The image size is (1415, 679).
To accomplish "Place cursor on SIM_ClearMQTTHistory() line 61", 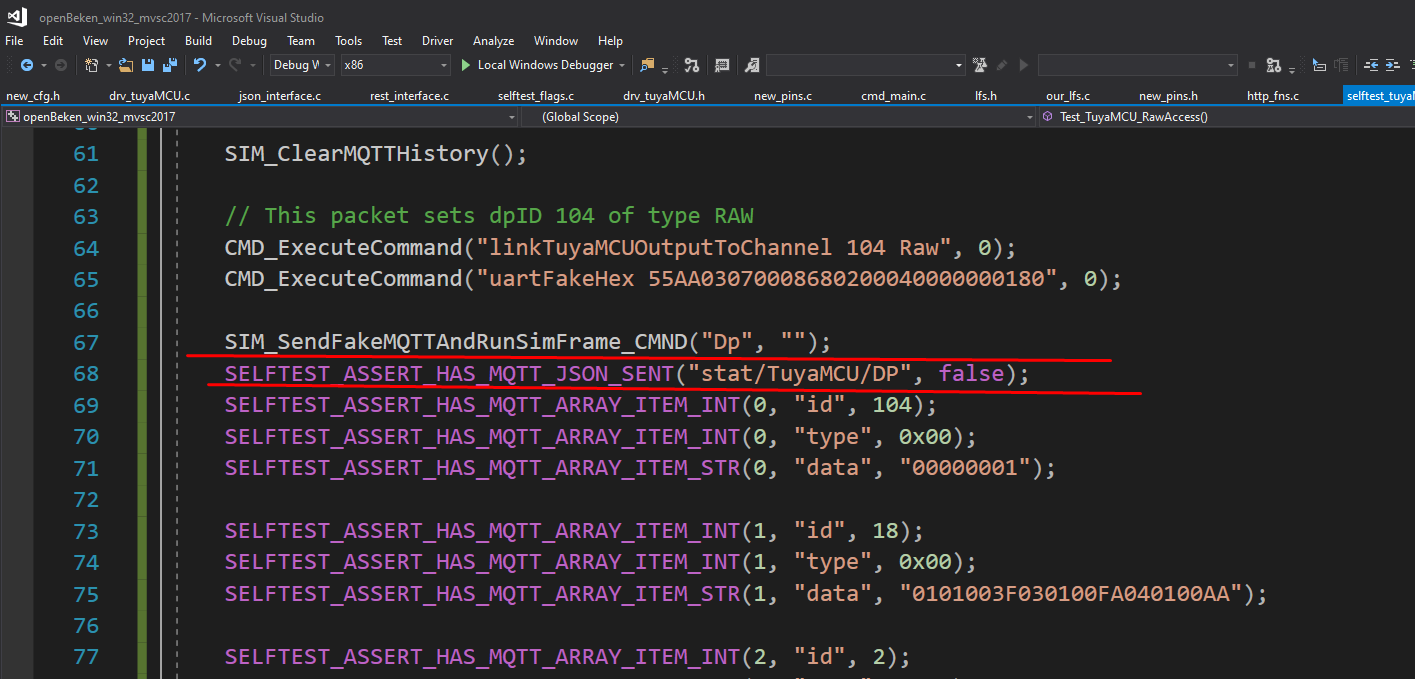I will click(x=375, y=154).
